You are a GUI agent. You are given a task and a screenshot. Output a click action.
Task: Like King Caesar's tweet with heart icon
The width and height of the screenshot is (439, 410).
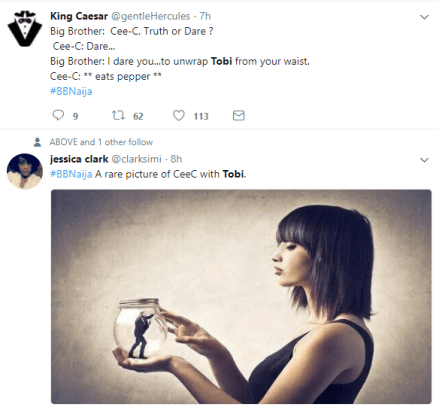179,115
